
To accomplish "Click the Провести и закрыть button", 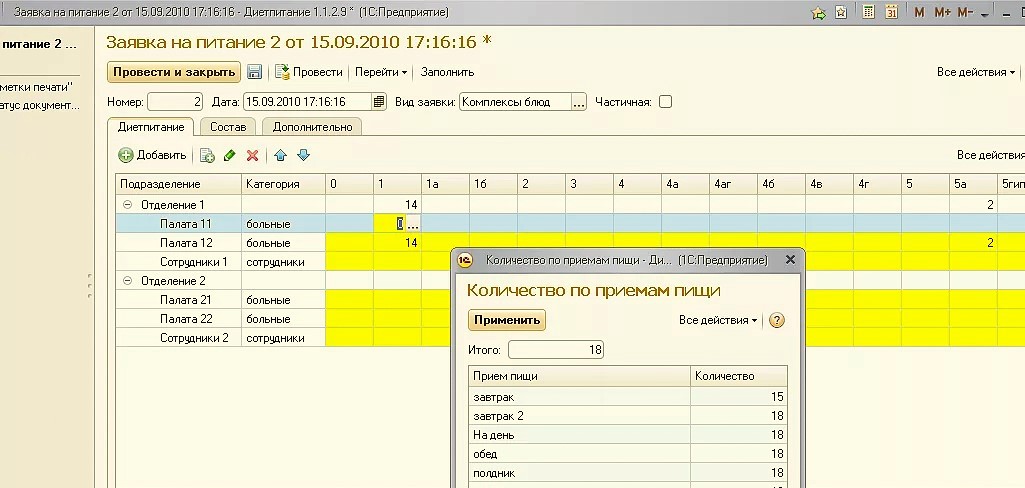I will point(174,72).
